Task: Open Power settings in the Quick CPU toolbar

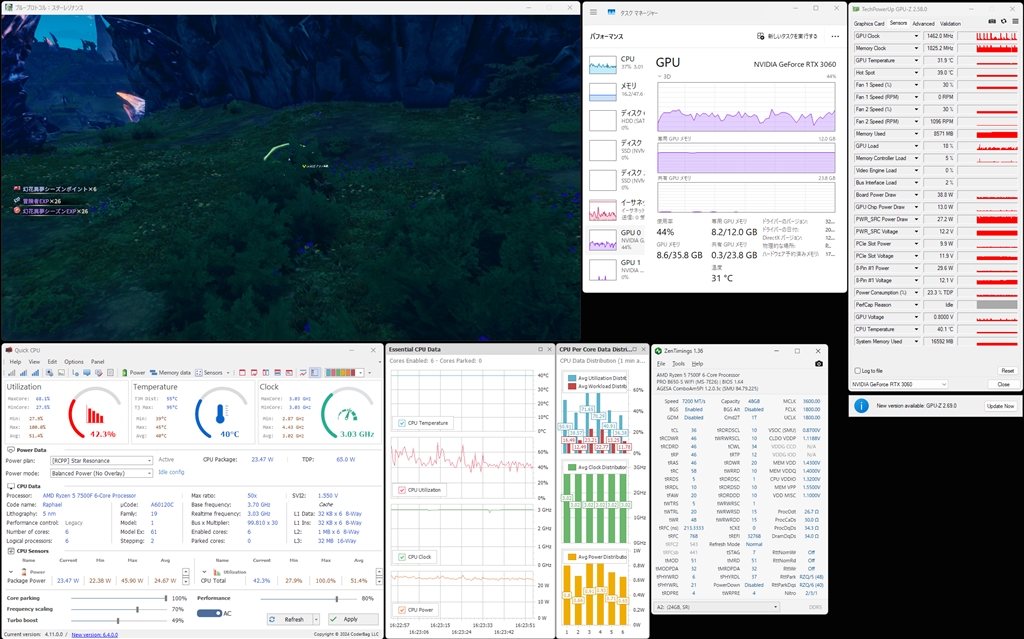Action: [133, 372]
